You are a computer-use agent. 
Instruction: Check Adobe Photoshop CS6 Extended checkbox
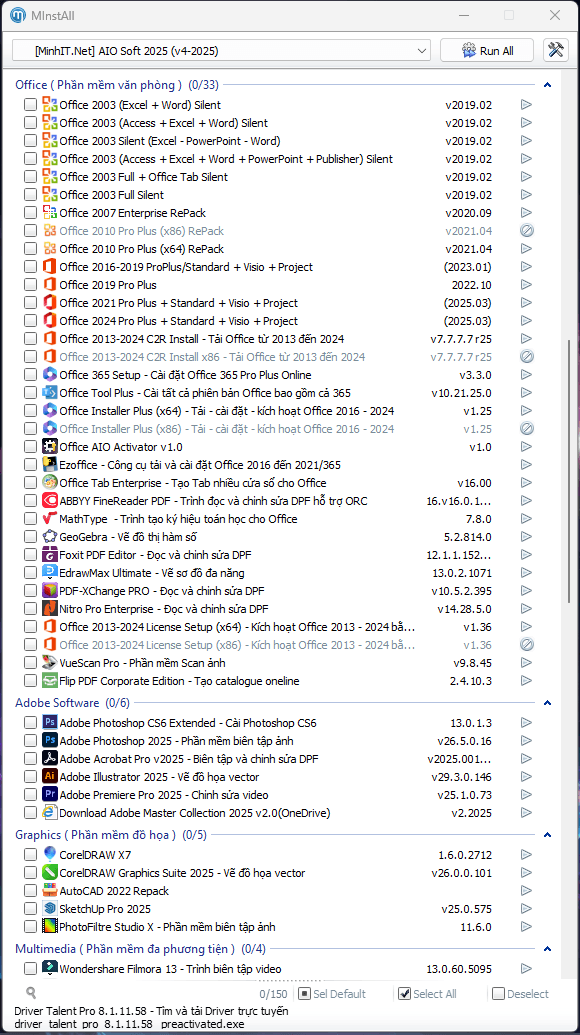coord(30,723)
